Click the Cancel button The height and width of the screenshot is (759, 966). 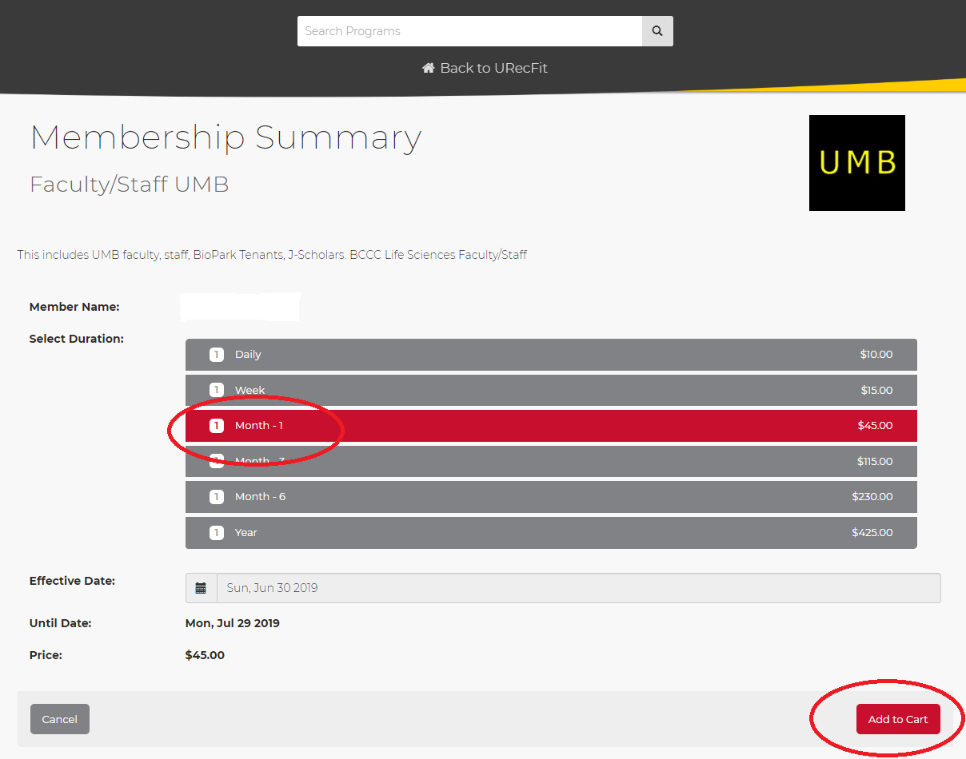pos(60,719)
